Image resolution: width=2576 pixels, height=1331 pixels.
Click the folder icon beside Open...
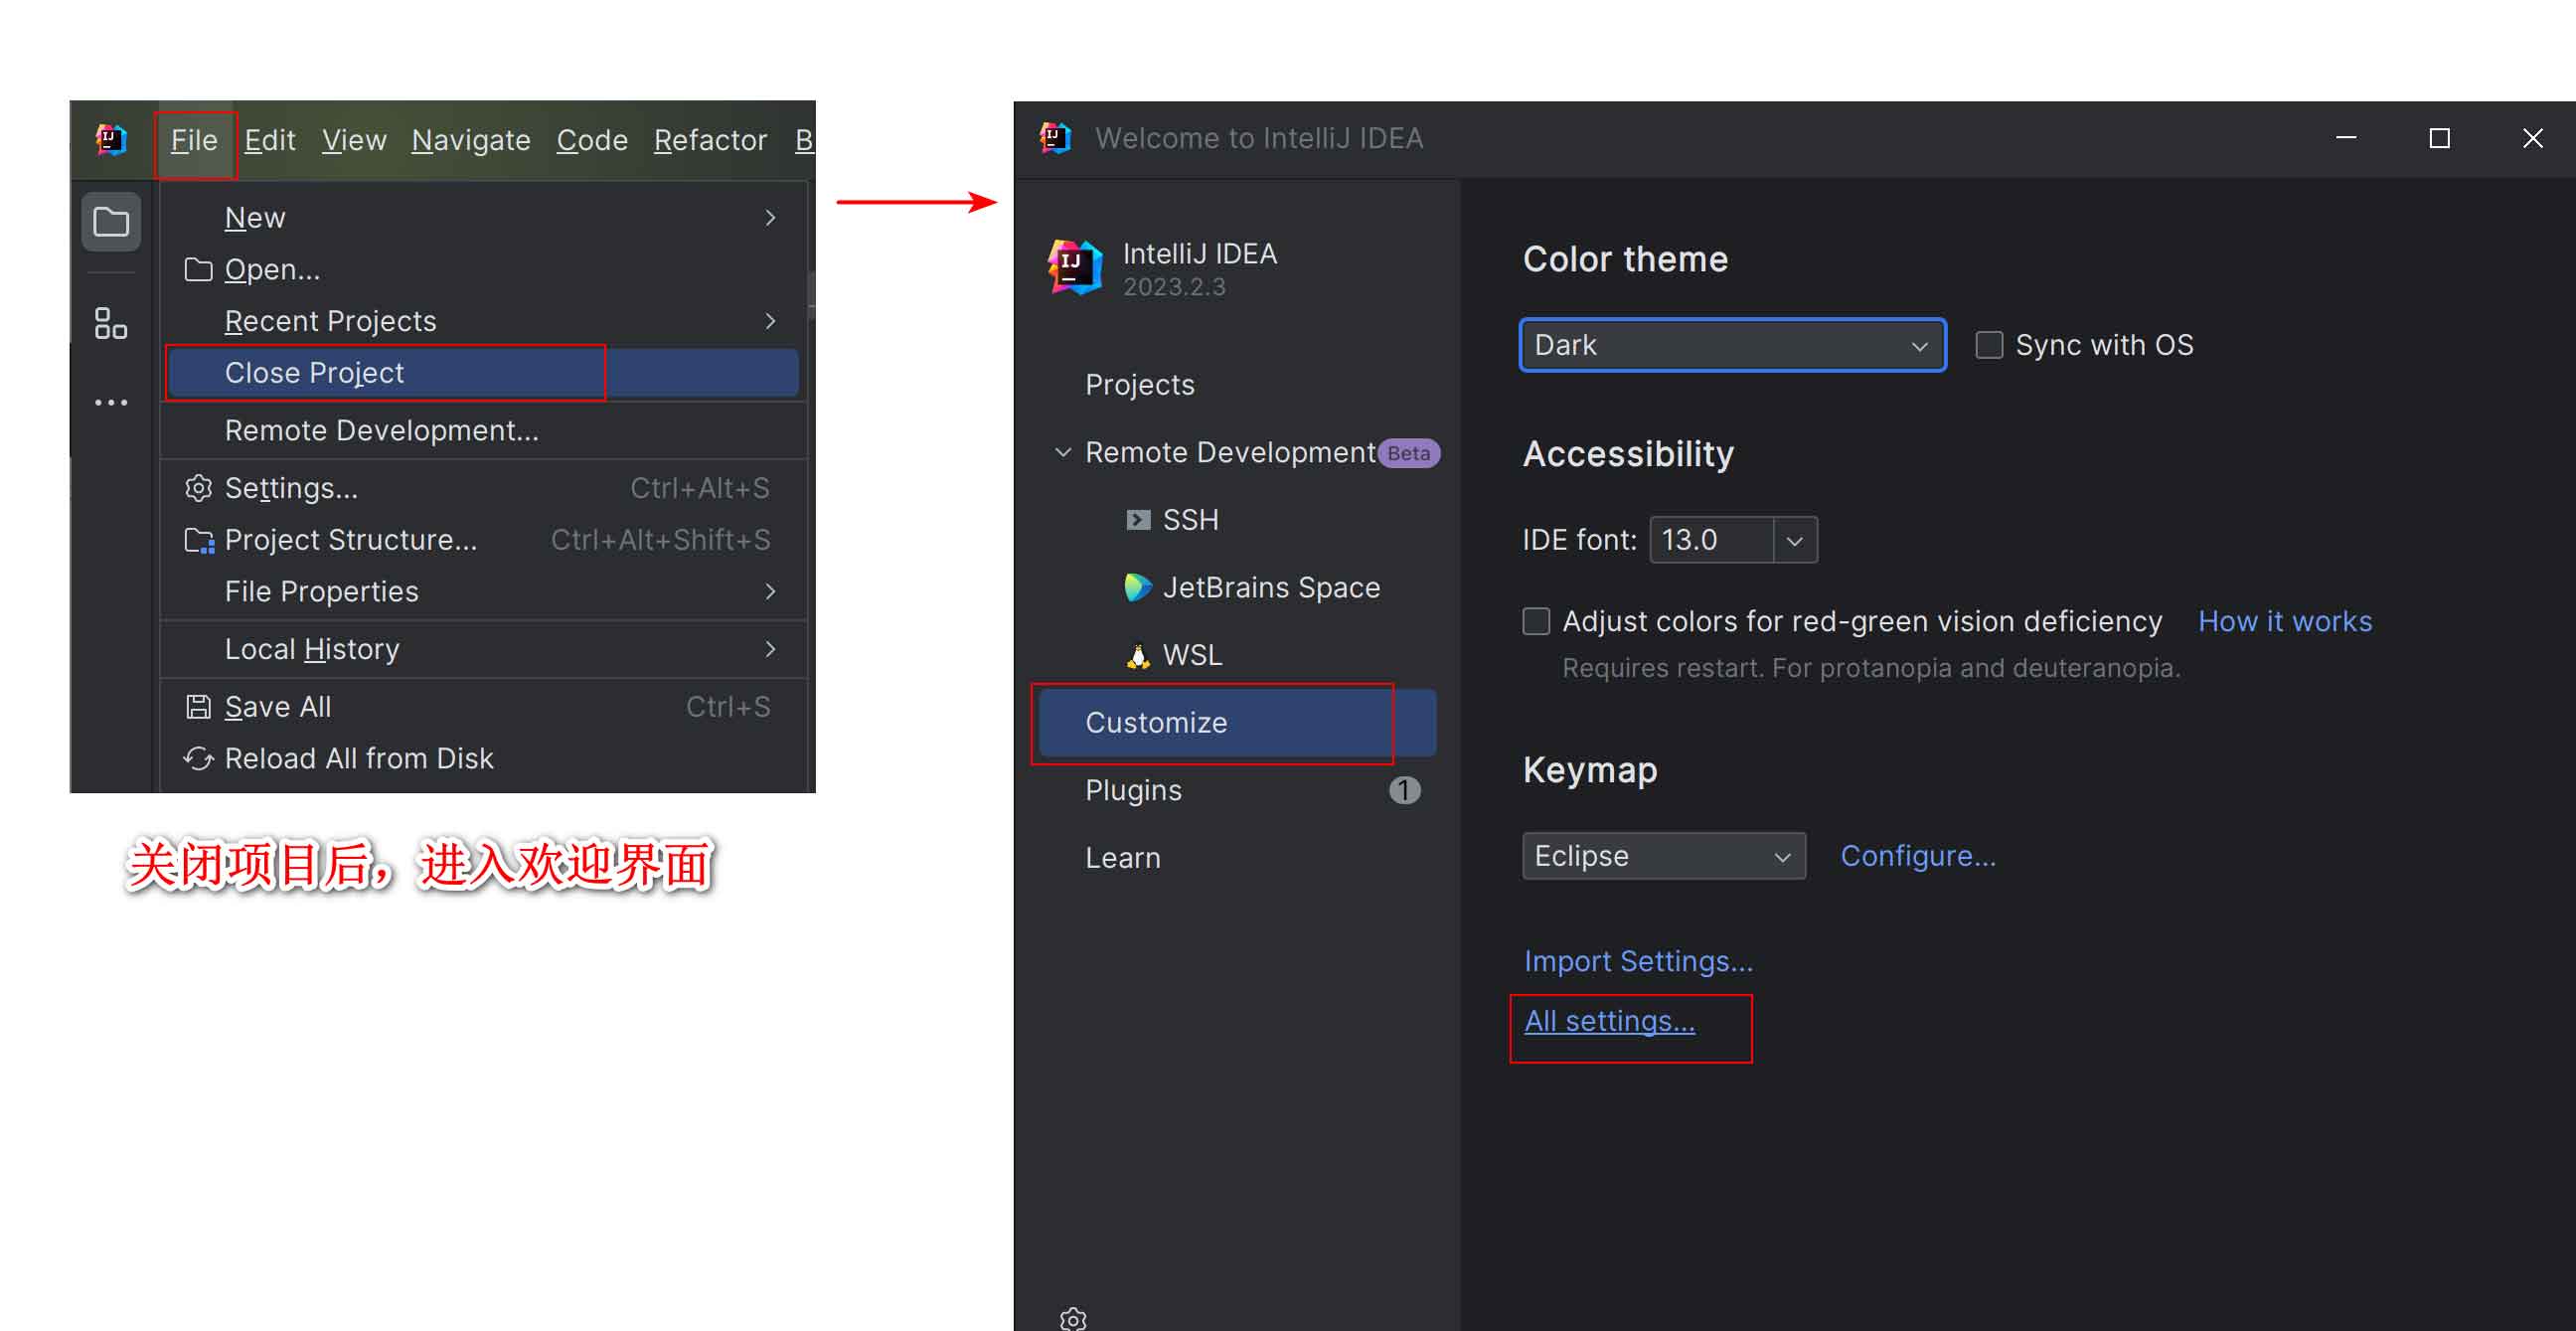pyautogui.click(x=198, y=269)
